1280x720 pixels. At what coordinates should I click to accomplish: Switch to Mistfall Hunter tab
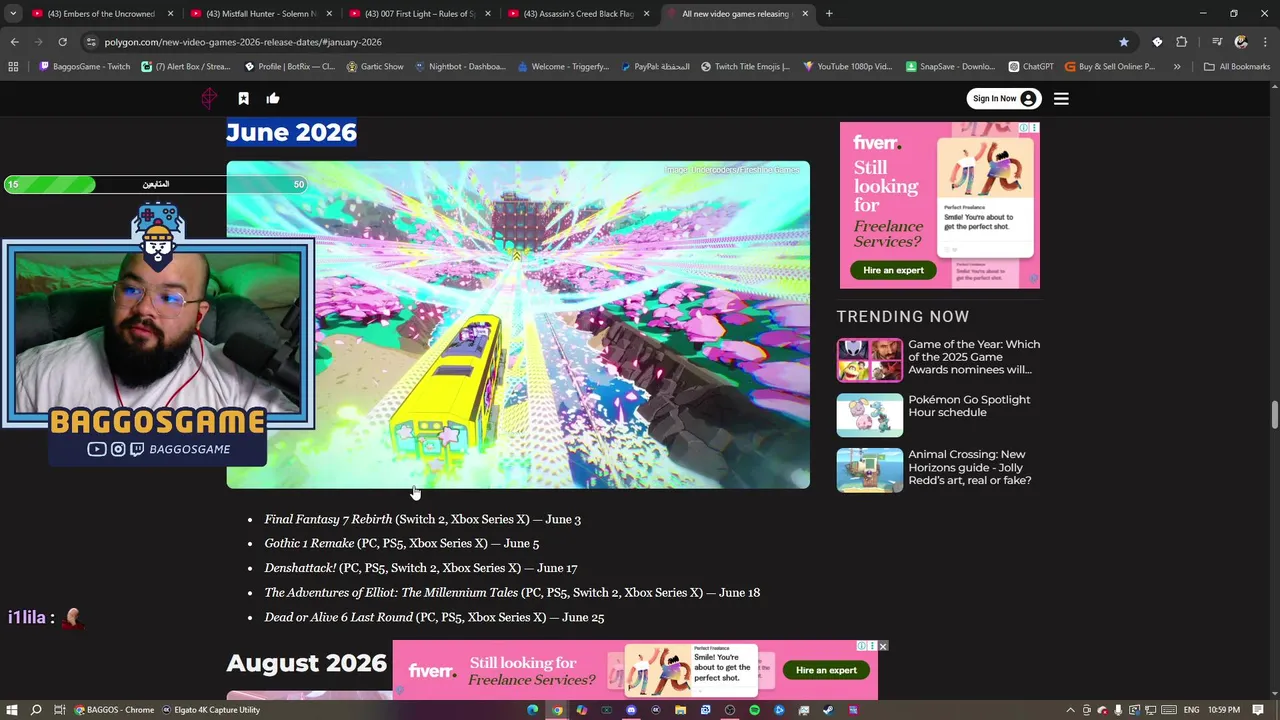[262, 14]
